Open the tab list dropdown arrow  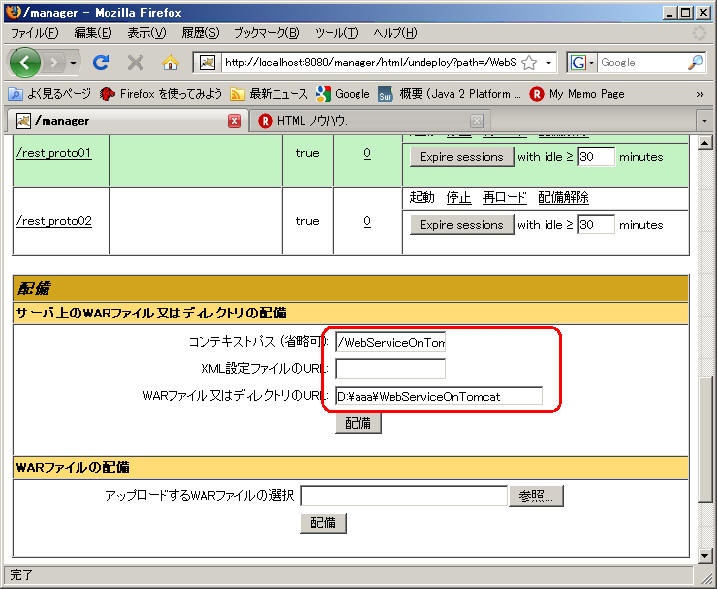tap(704, 121)
